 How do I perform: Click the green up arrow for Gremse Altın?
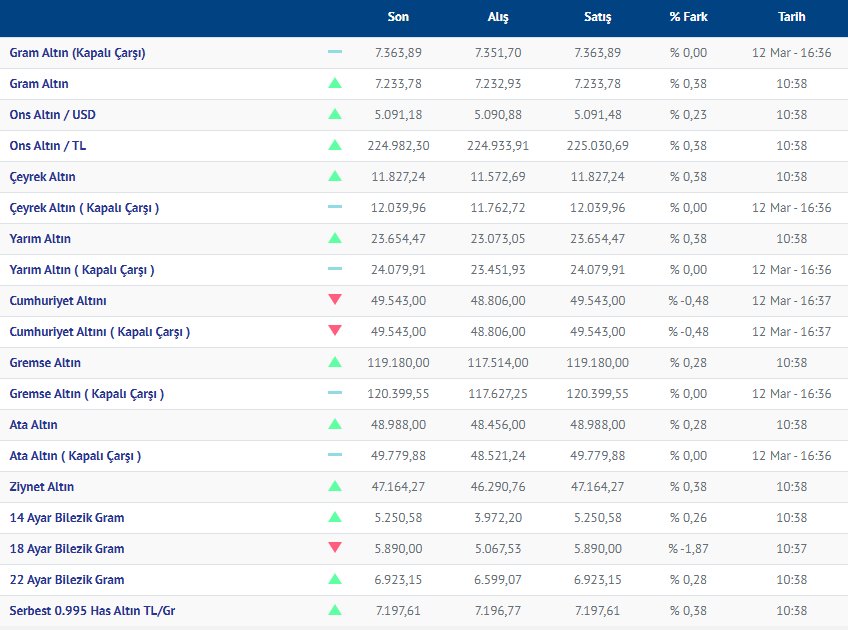(334, 362)
